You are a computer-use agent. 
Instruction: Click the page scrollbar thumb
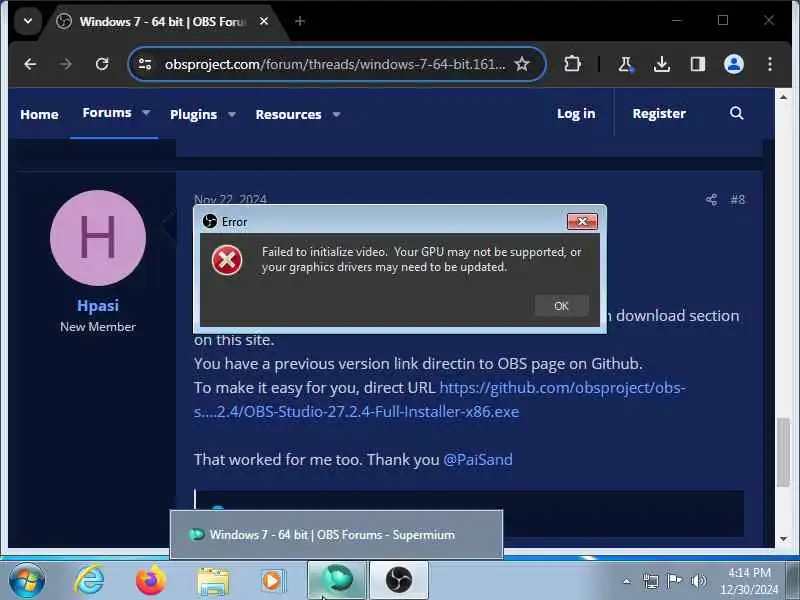[784, 453]
